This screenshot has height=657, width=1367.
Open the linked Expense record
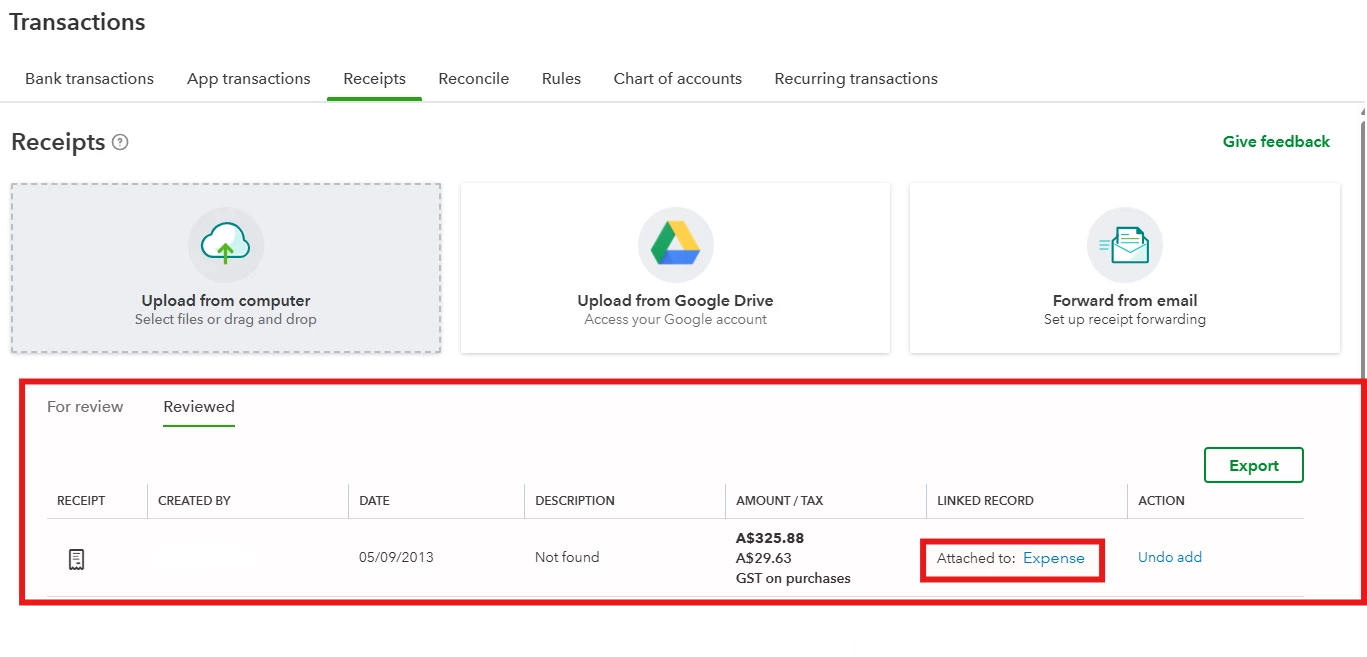pyautogui.click(x=1054, y=558)
